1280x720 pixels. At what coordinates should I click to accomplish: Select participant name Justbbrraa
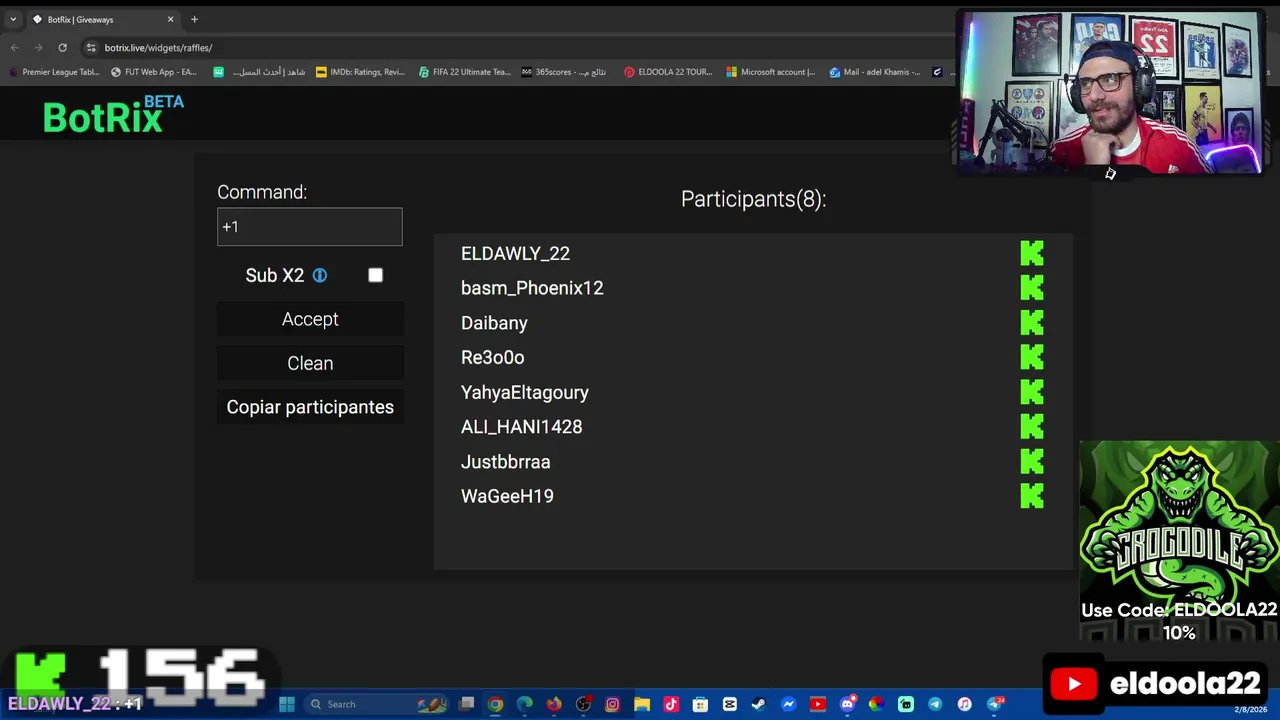(x=505, y=462)
